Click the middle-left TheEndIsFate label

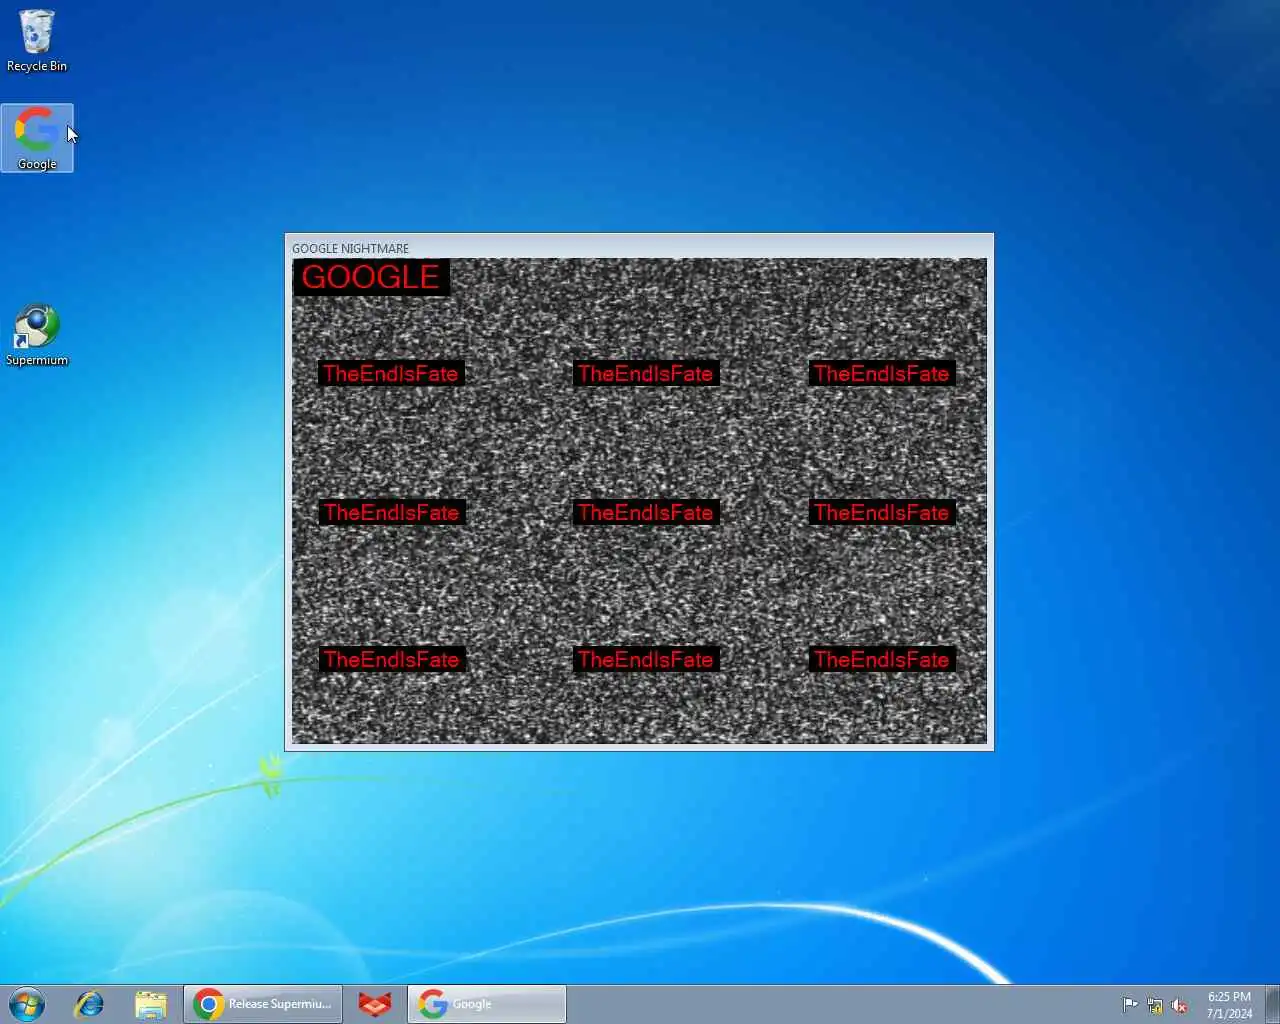click(x=391, y=512)
